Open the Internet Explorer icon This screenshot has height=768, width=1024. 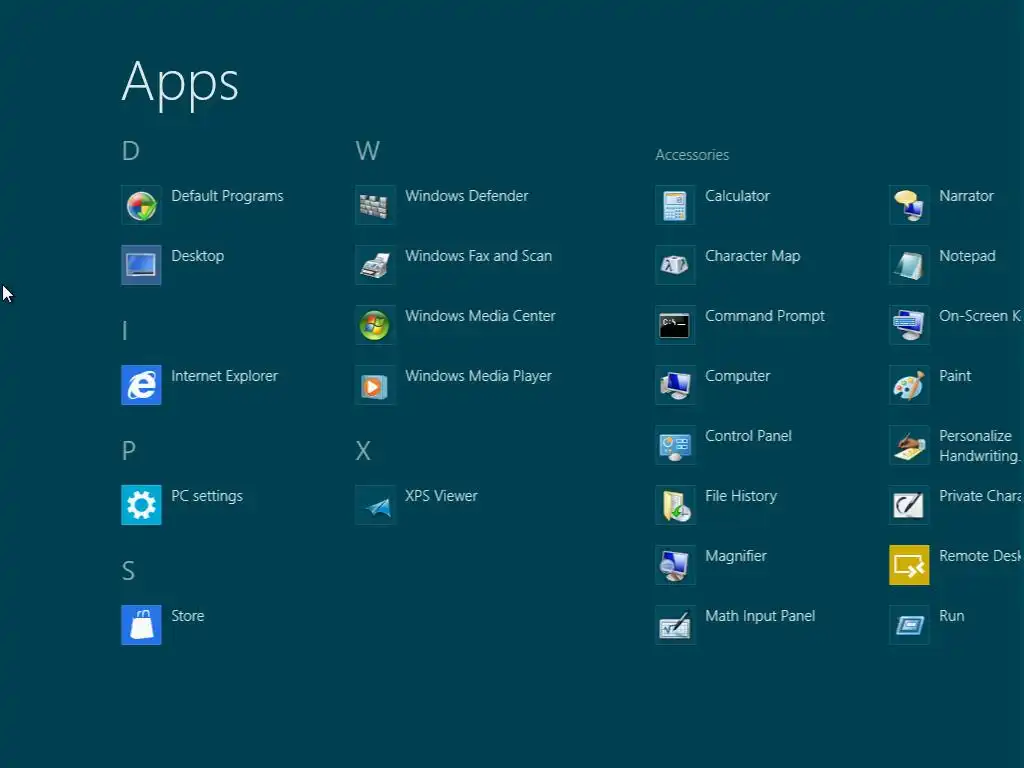(x=141, y=385)
